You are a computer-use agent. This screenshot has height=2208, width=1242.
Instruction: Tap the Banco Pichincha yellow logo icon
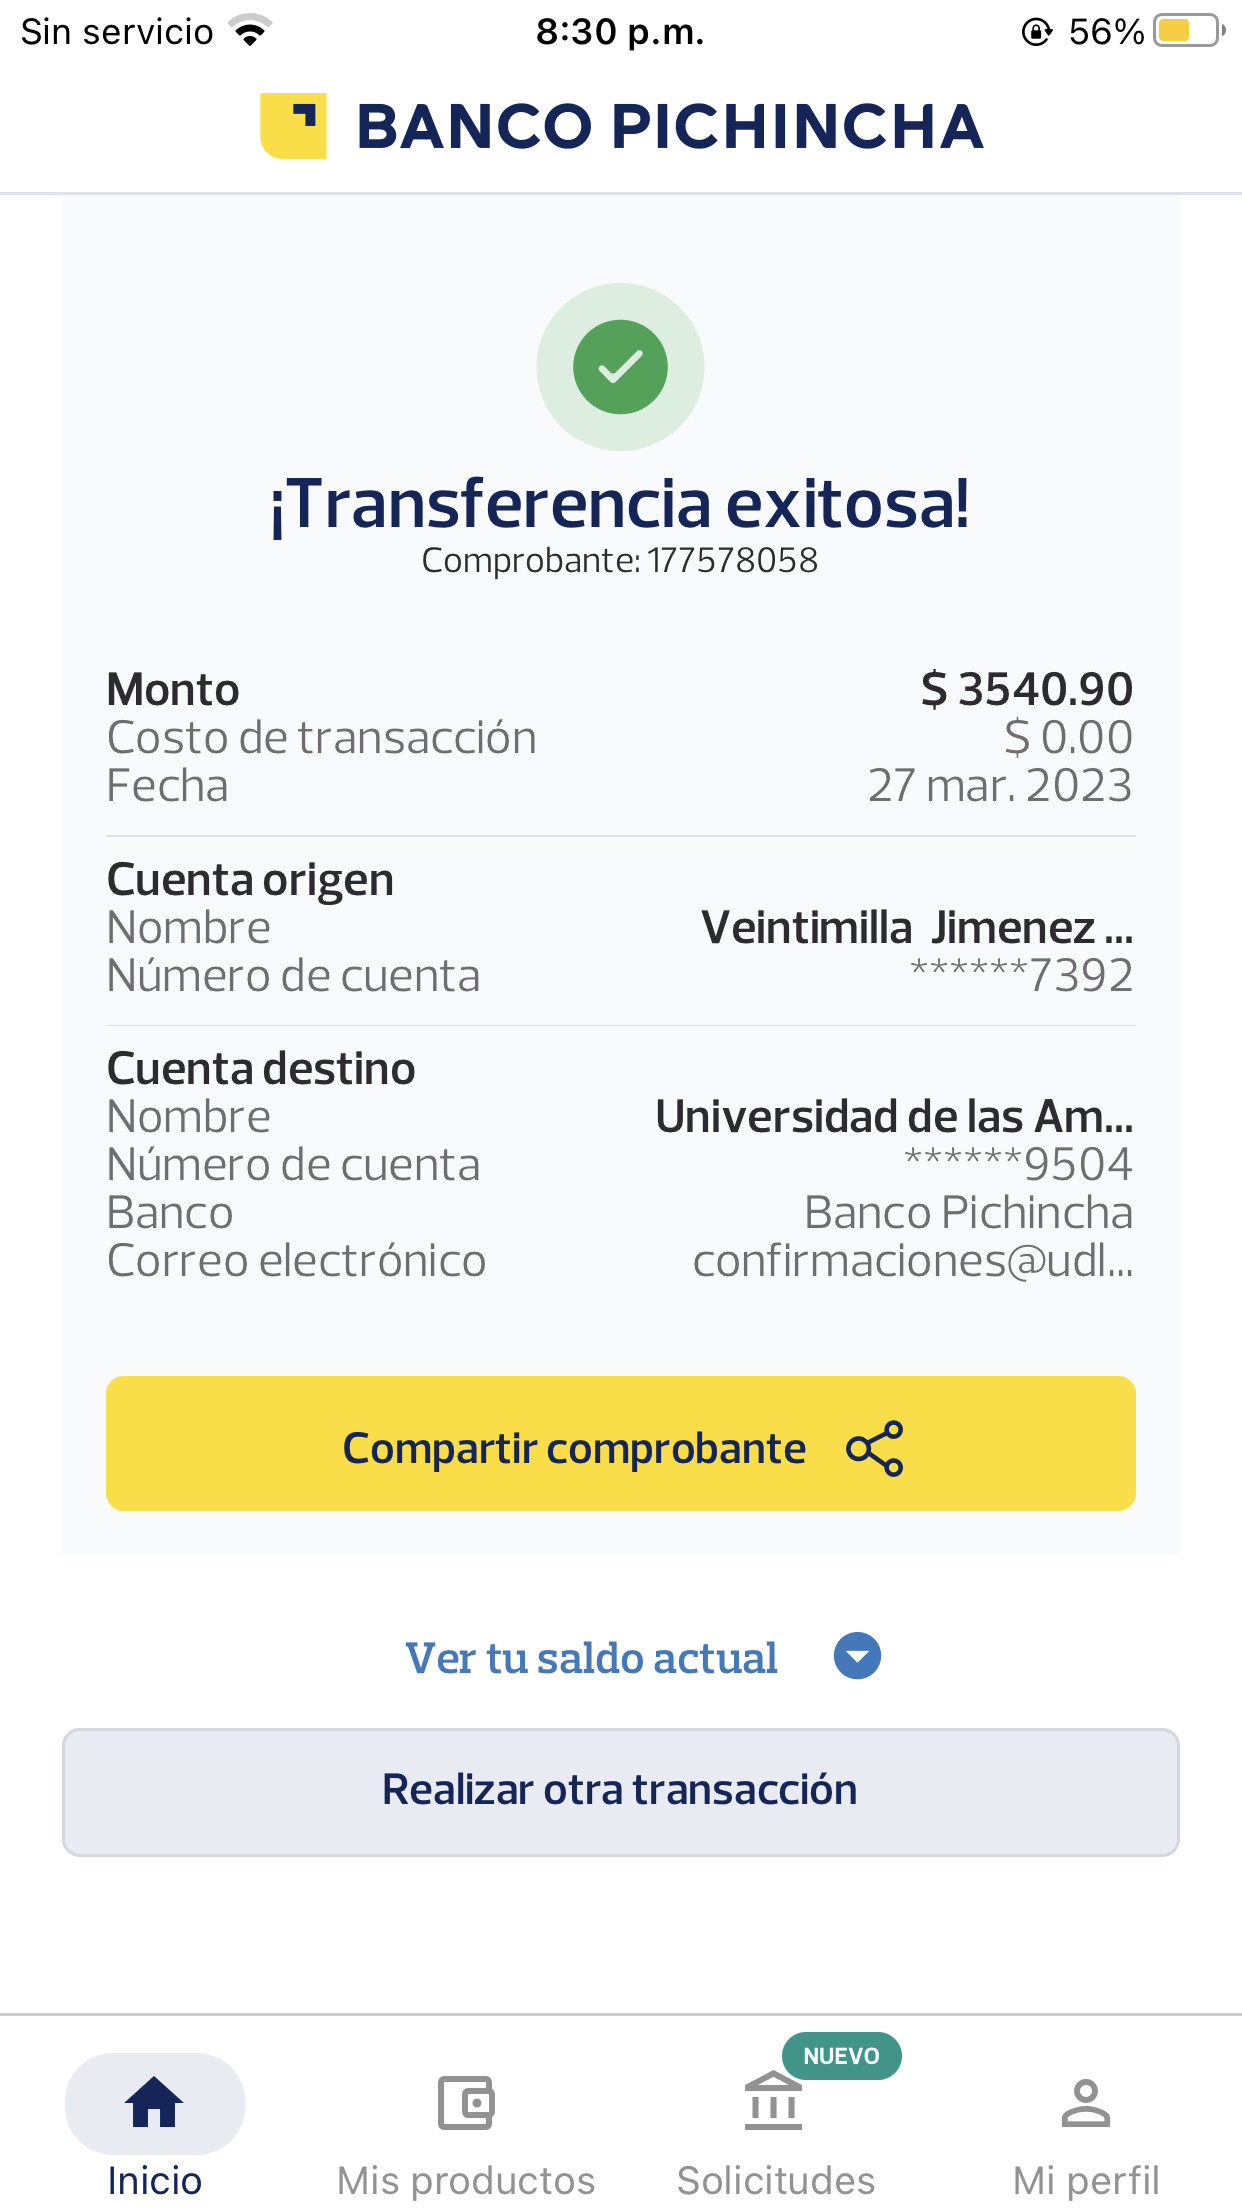pos(293,126)
